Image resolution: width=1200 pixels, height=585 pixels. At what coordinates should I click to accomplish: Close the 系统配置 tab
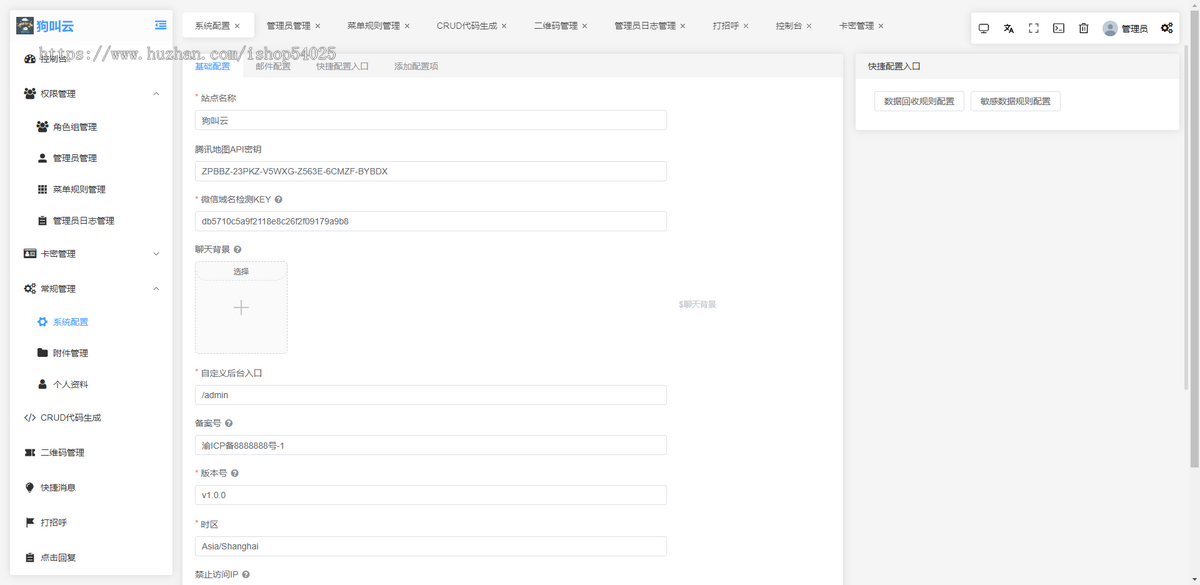coord(237,26)
